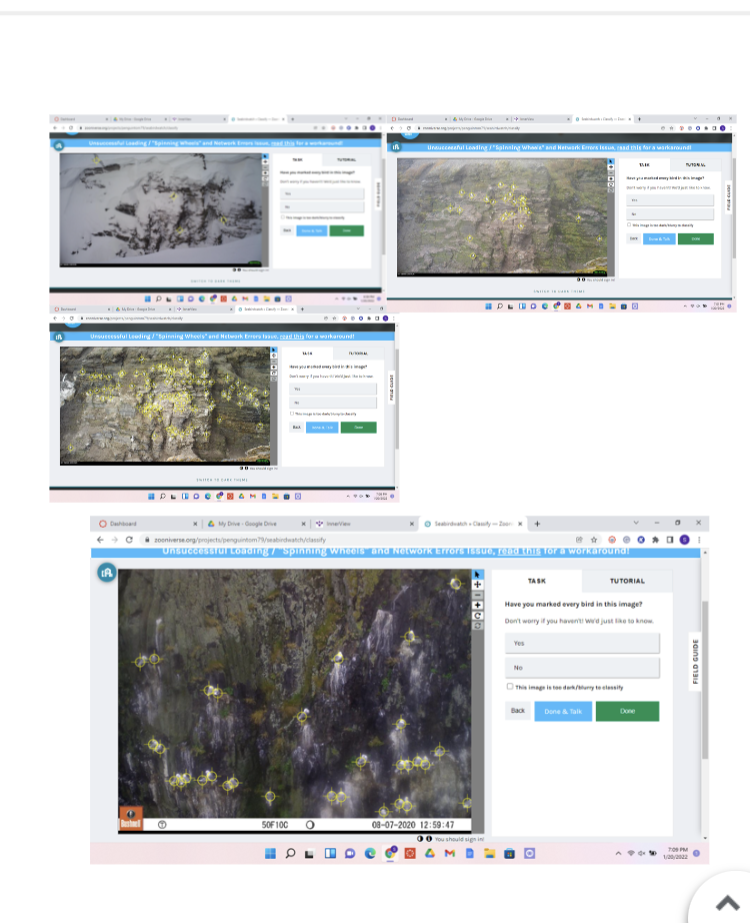Tick the dark/blurry checkbox in large screenshot
The image size is (750, 923).
click(x=510, y=686)
